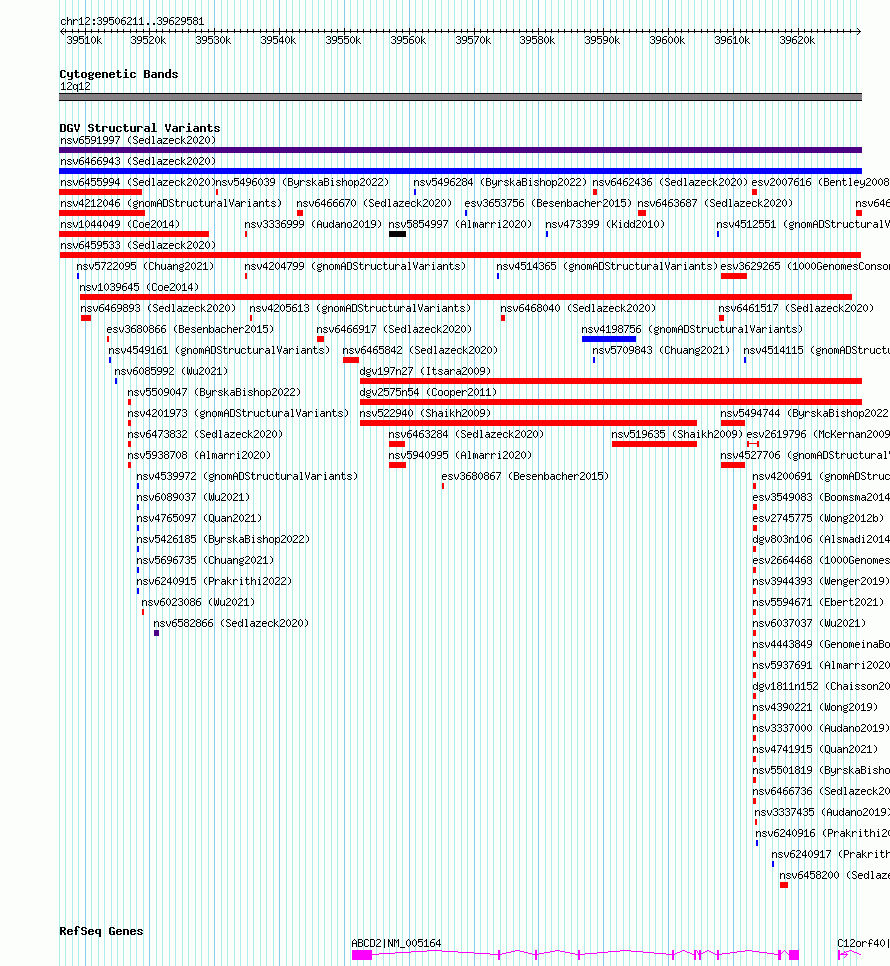
Task: Click the red nsv4527706 variant bar
Action: 733,465
